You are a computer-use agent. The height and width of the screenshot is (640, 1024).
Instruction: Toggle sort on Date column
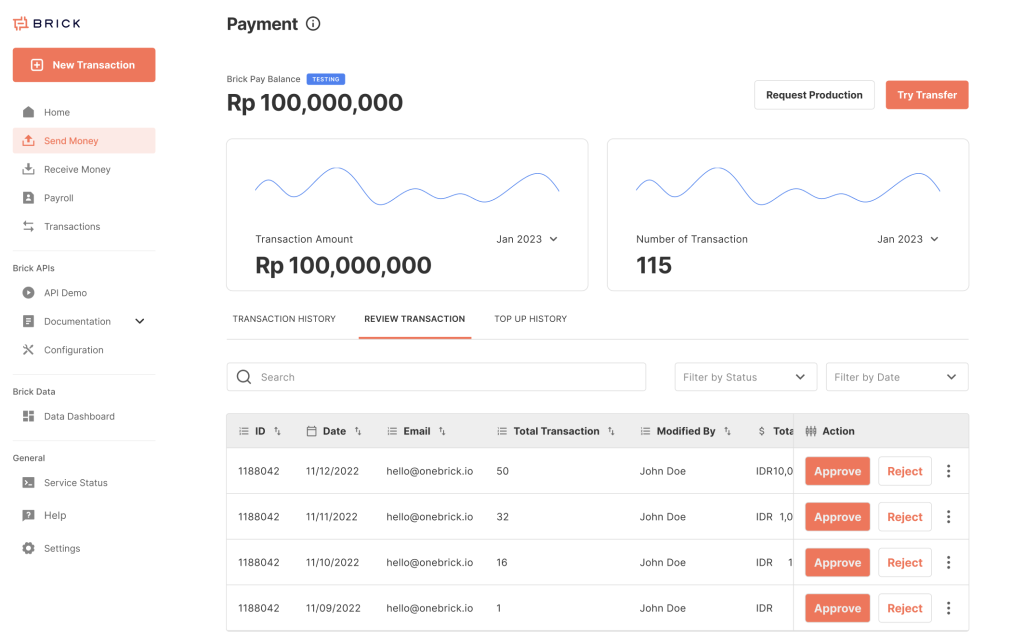358,431
